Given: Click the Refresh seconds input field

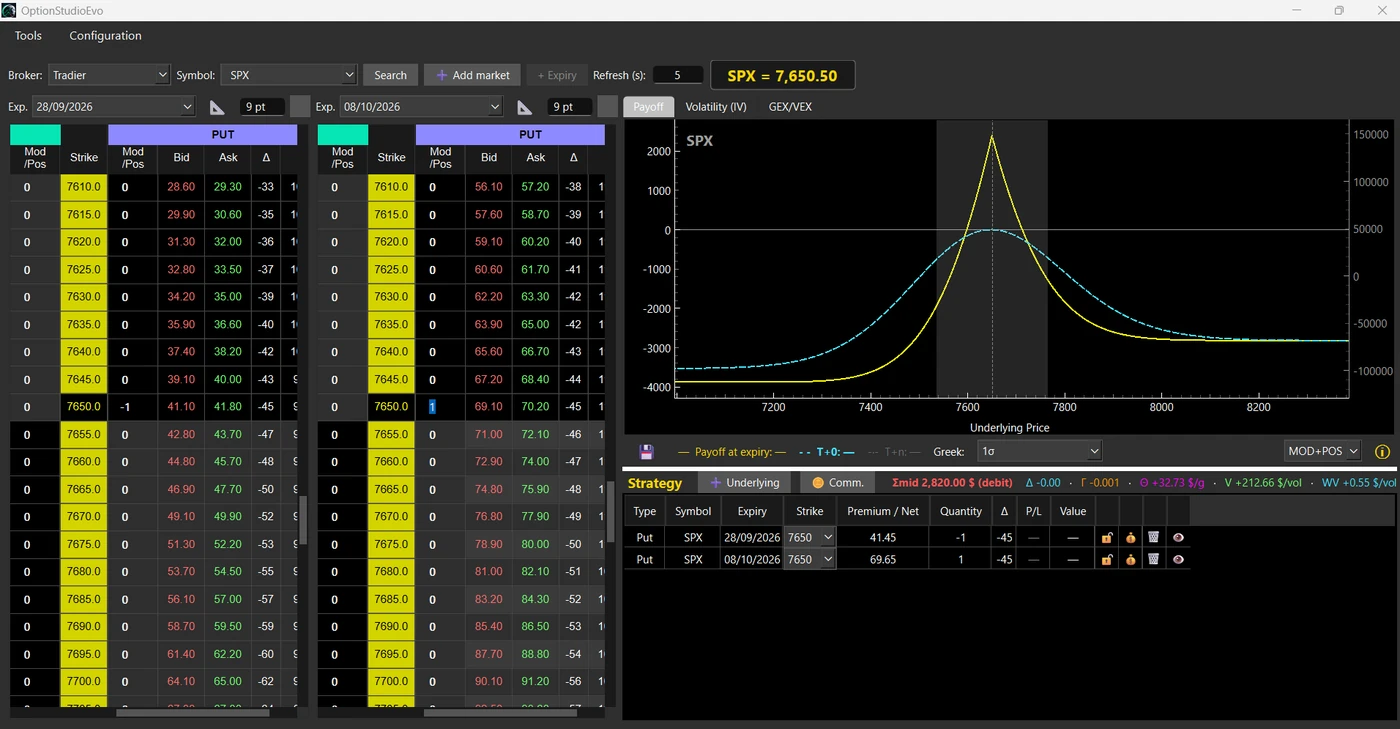Looking at the screenshot, I should pyautogui.click(x=678, y=75).
